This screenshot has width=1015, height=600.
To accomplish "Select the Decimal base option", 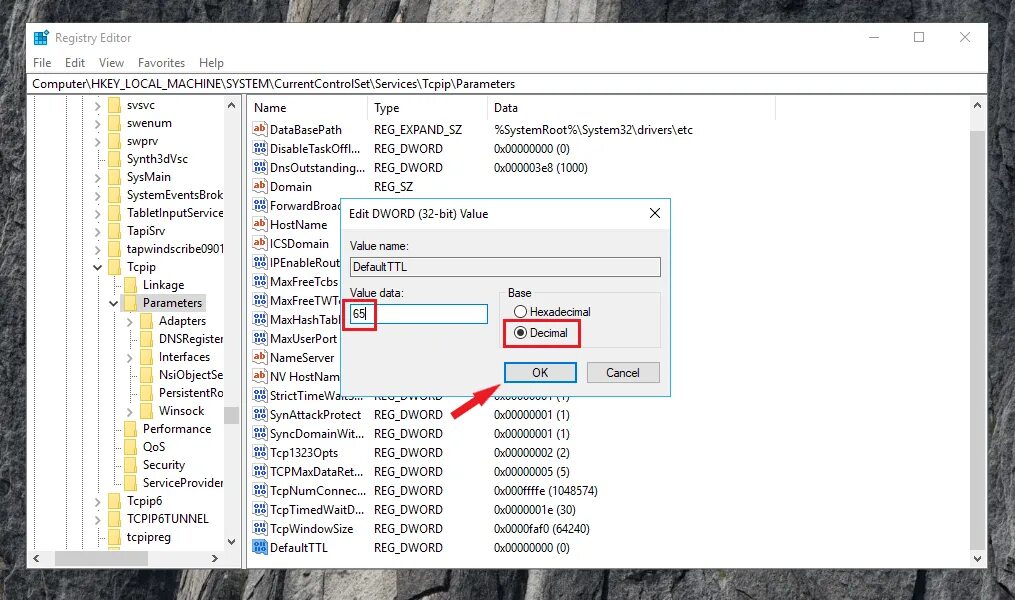I will click(x=541, y=333).
